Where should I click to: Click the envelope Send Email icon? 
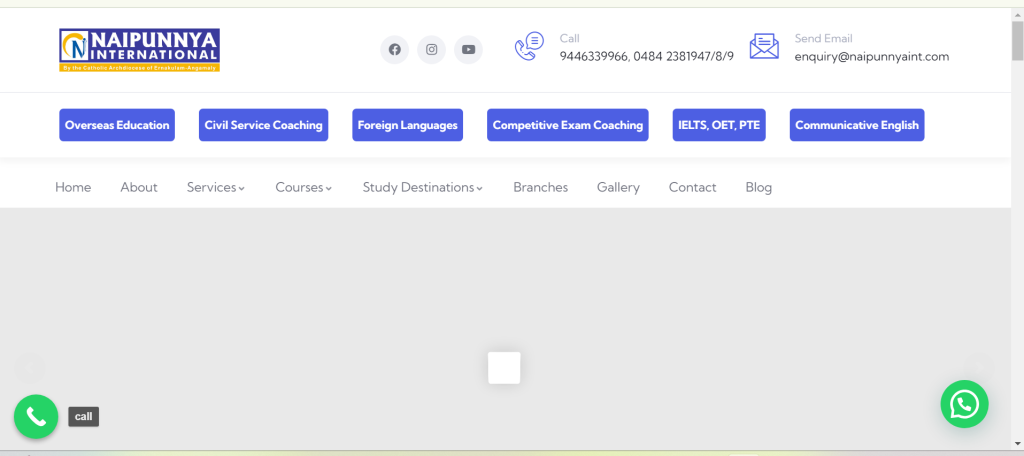(x=764, y=47)
